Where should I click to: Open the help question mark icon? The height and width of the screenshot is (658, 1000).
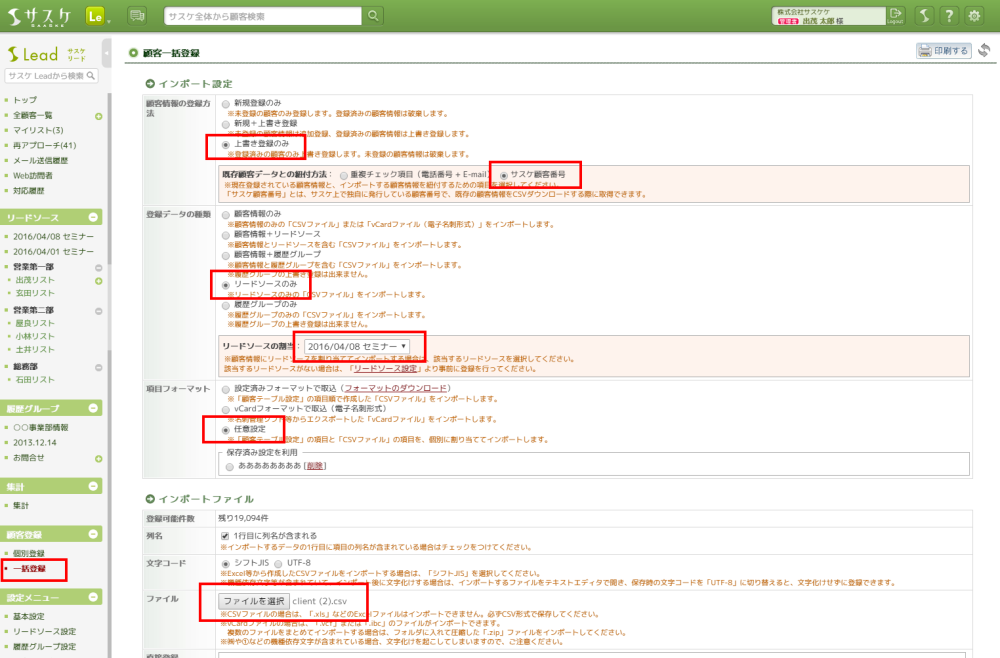click(947, 16)
